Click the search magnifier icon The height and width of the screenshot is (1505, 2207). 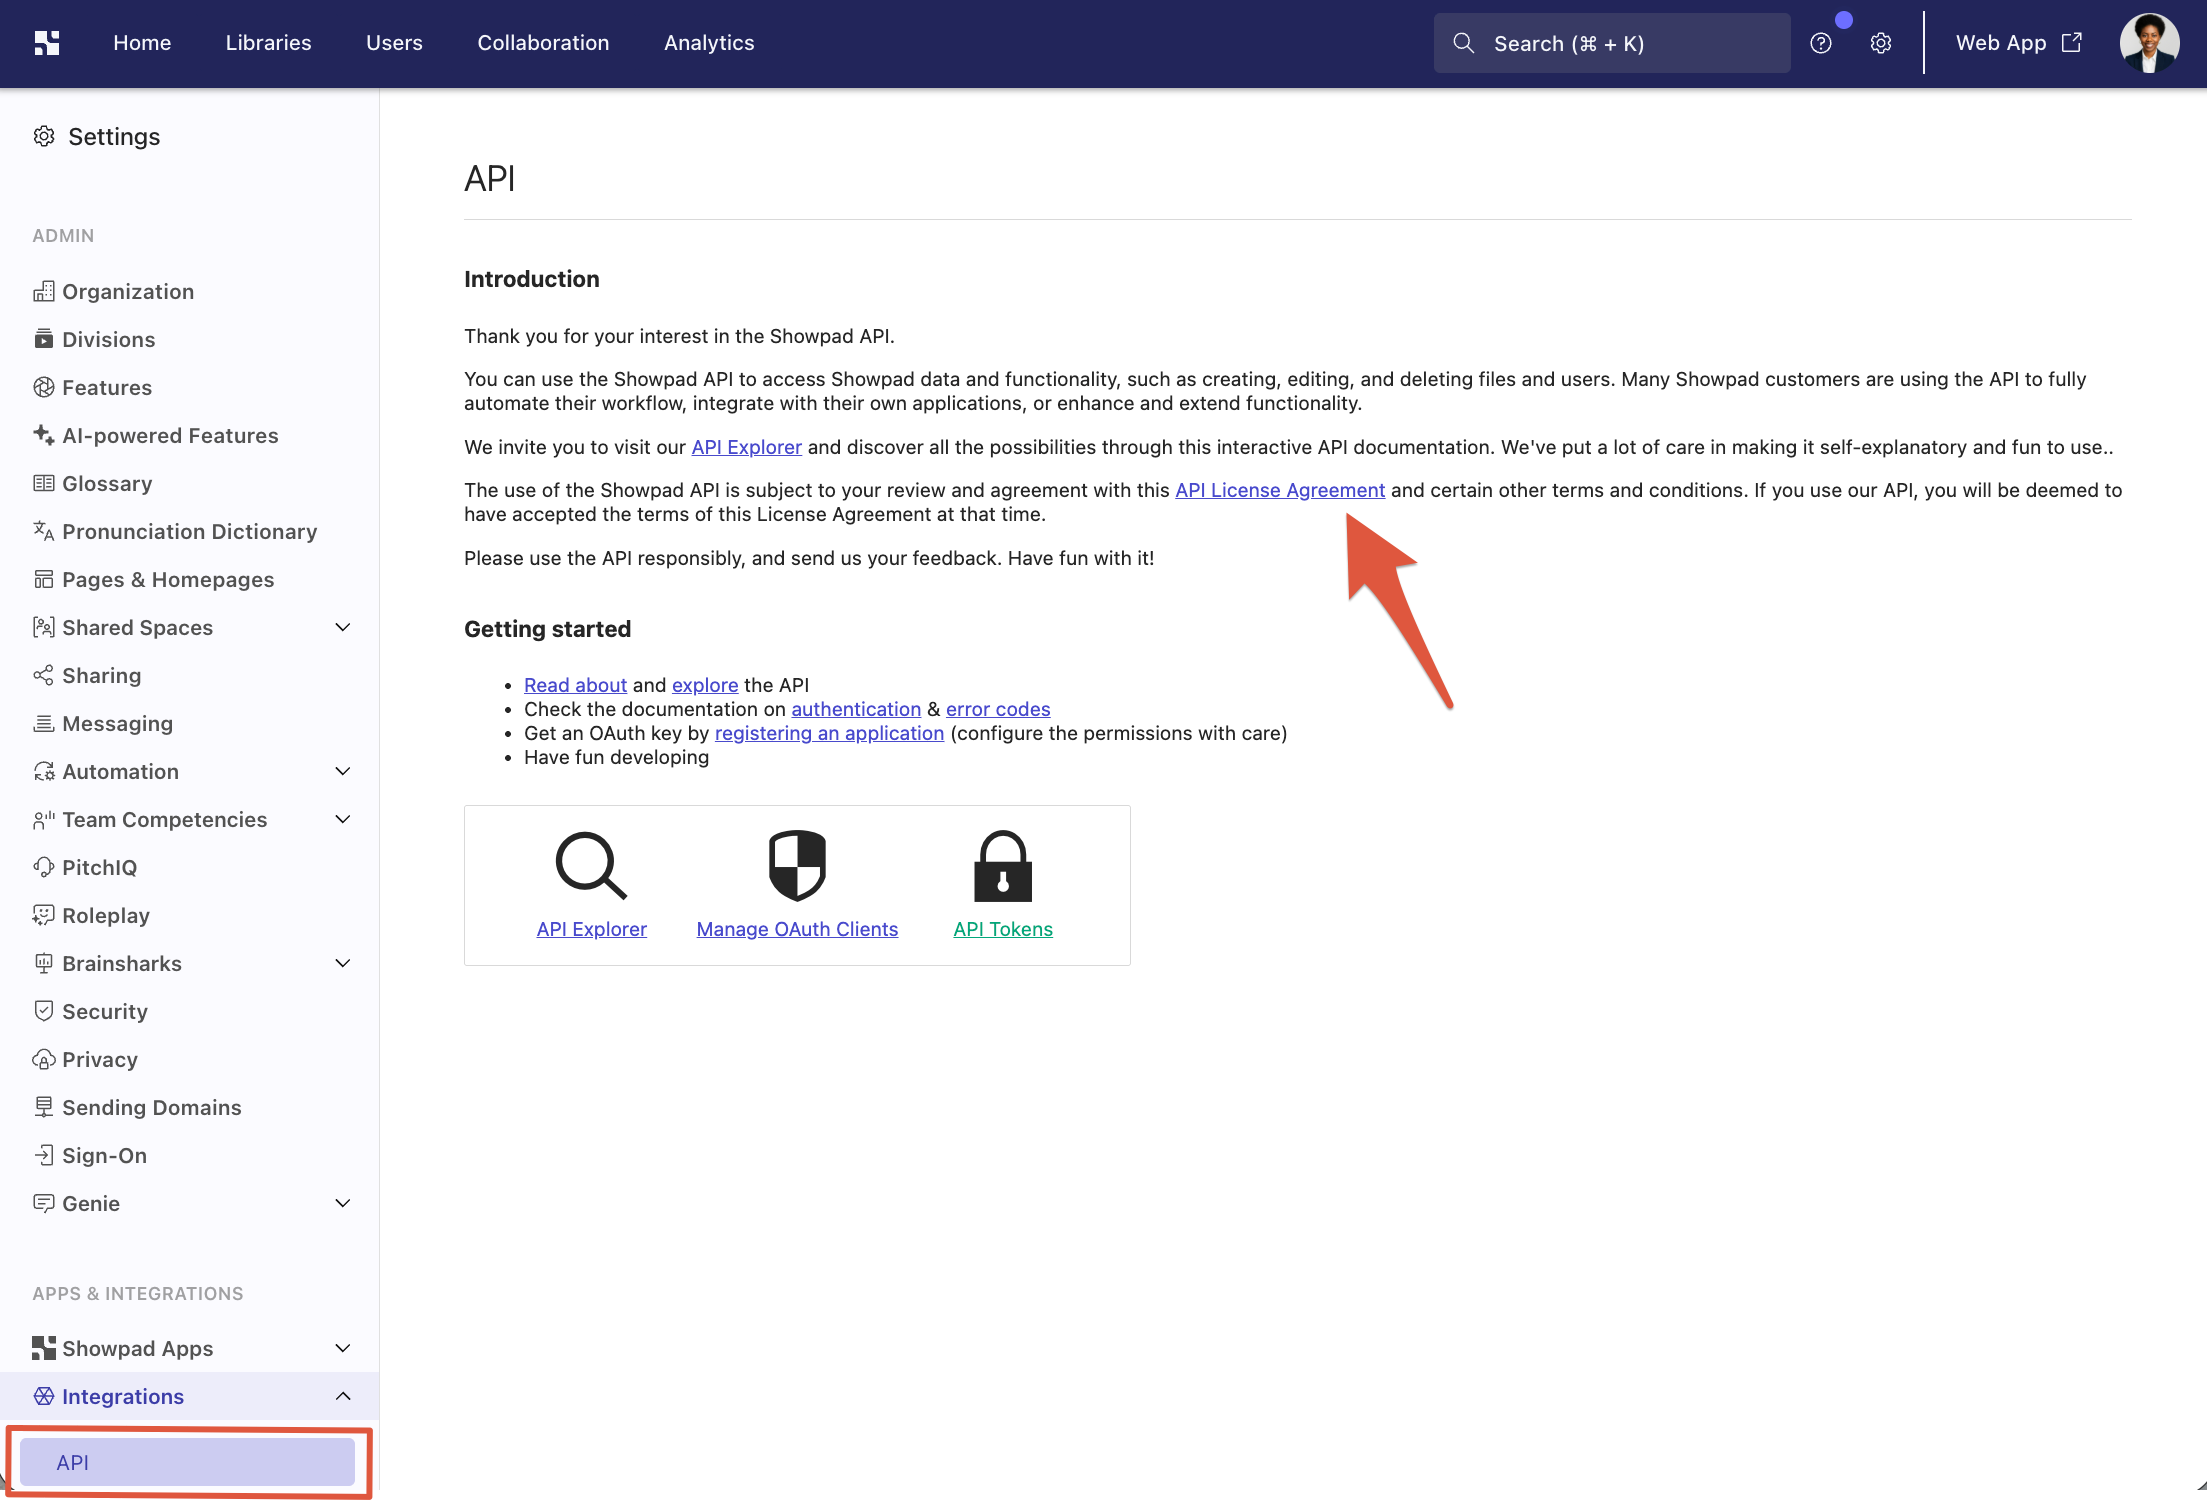[x=1463, y=43]
